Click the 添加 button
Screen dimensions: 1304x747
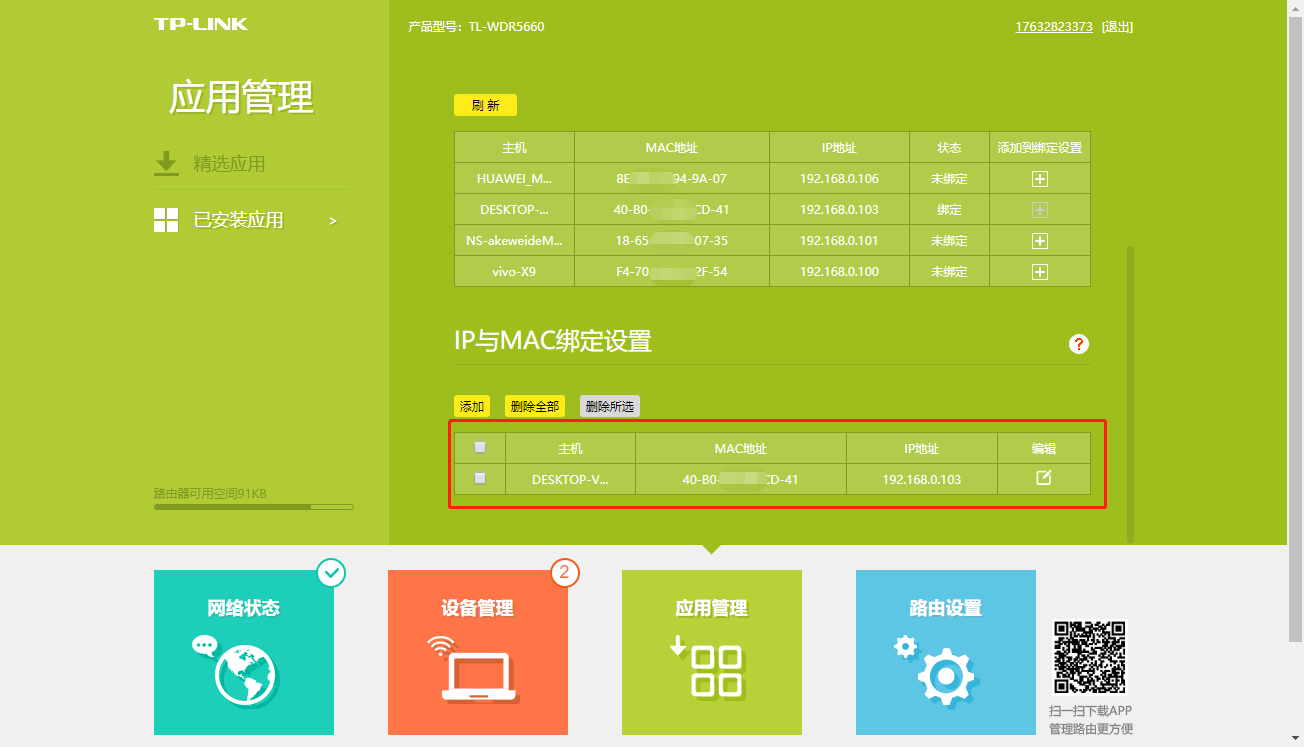pos(472,406)
